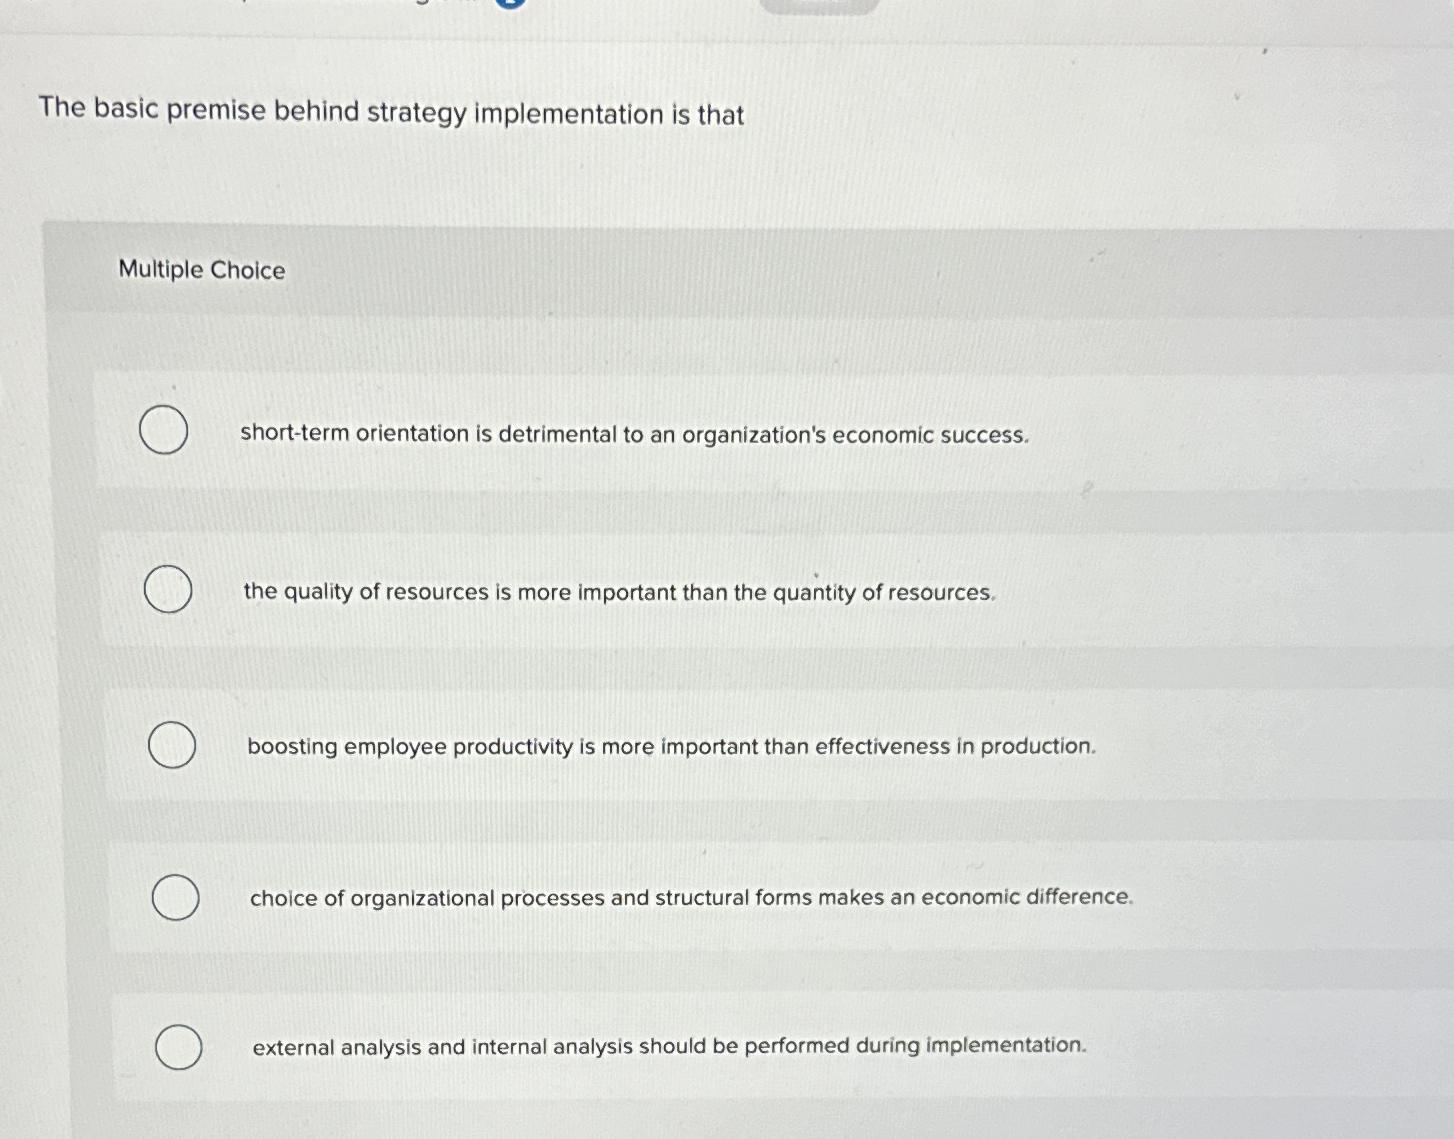
Task: Click the answer about external and internal analysis
Action: pyautogui.click(x=668, y=1046)
